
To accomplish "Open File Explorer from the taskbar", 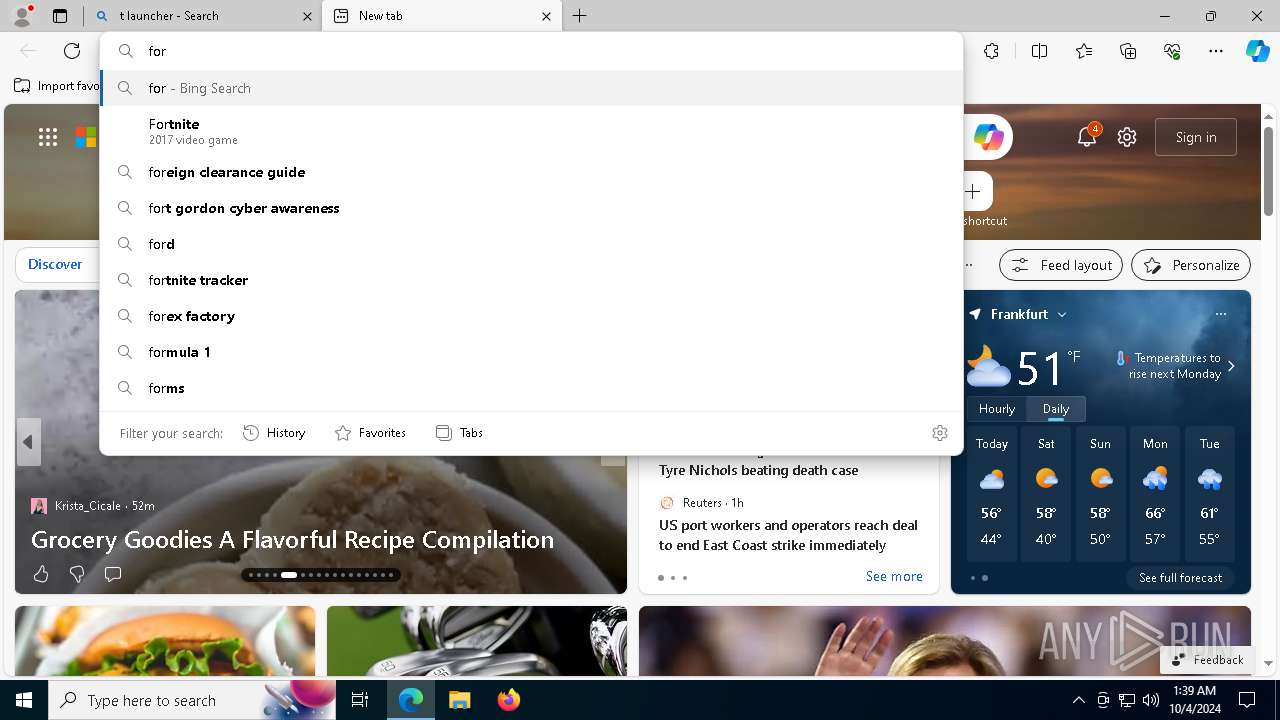I will [459, 700].
